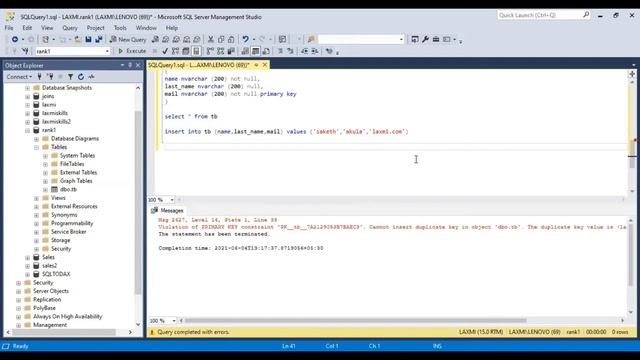The height and width of the screenshot is (360, 640).
Task: Click the 'select * from tb' query line
Action: coord(191,117)
